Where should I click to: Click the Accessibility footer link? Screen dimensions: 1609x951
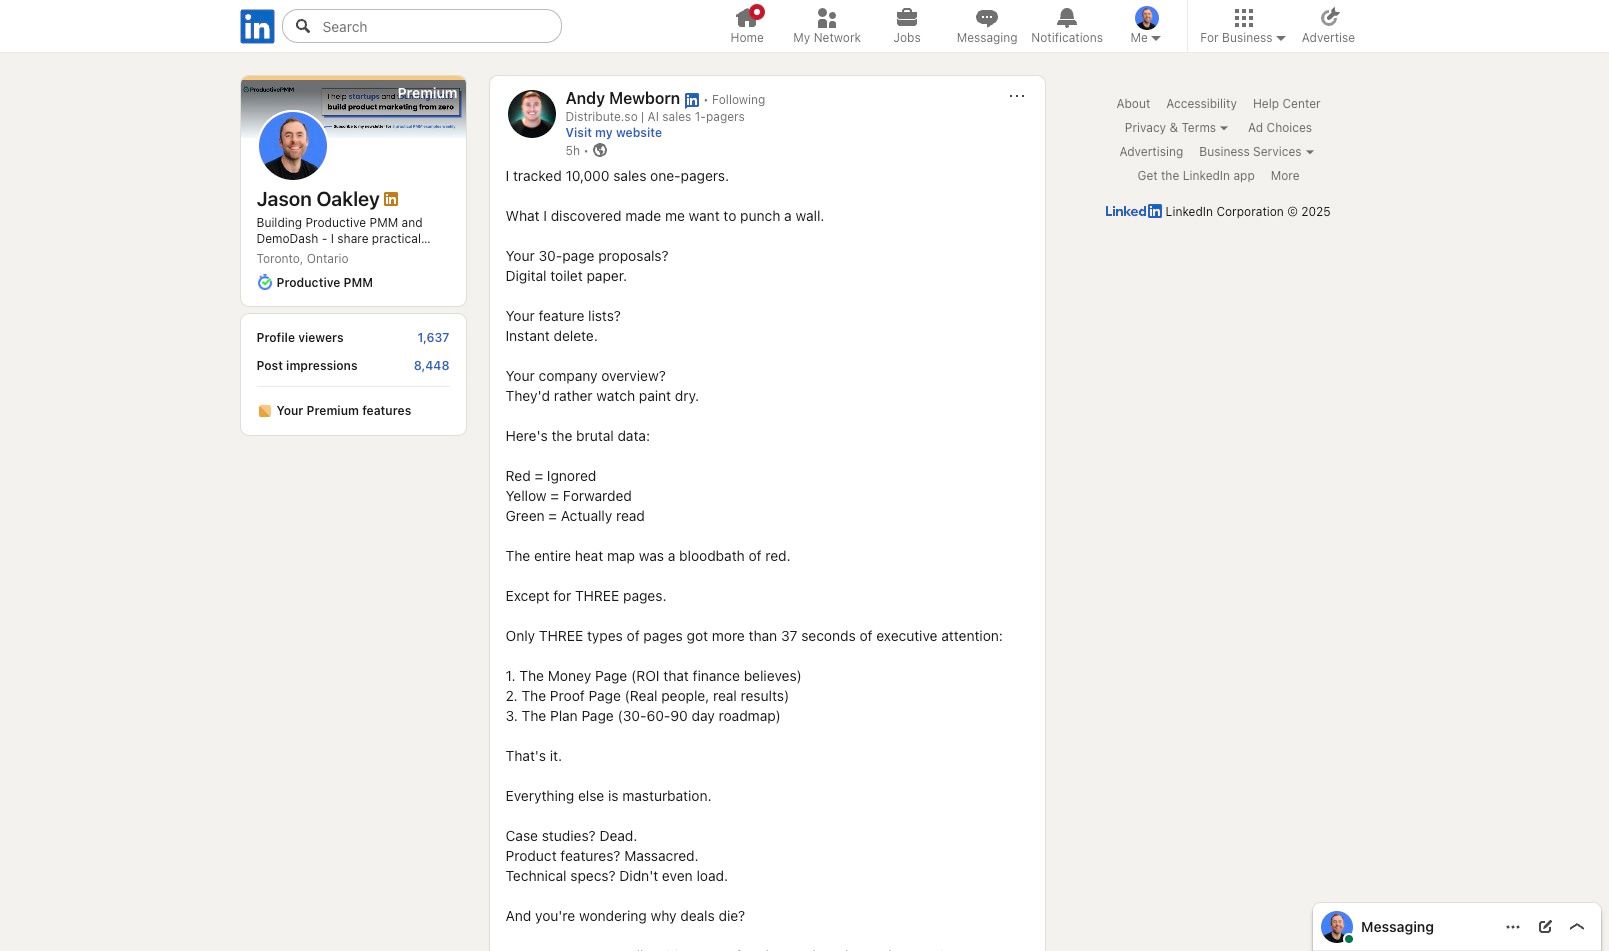point(1201,104)
